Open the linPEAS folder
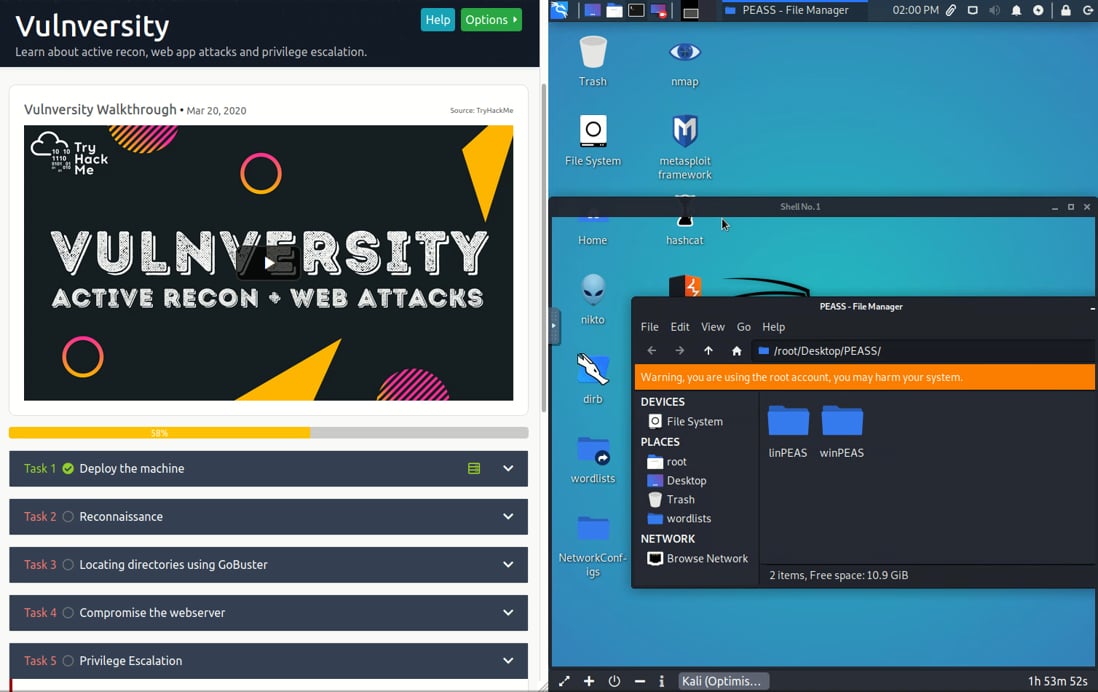Image resolution: width=1098 pixels, height=692 pixels. point(788,431)
